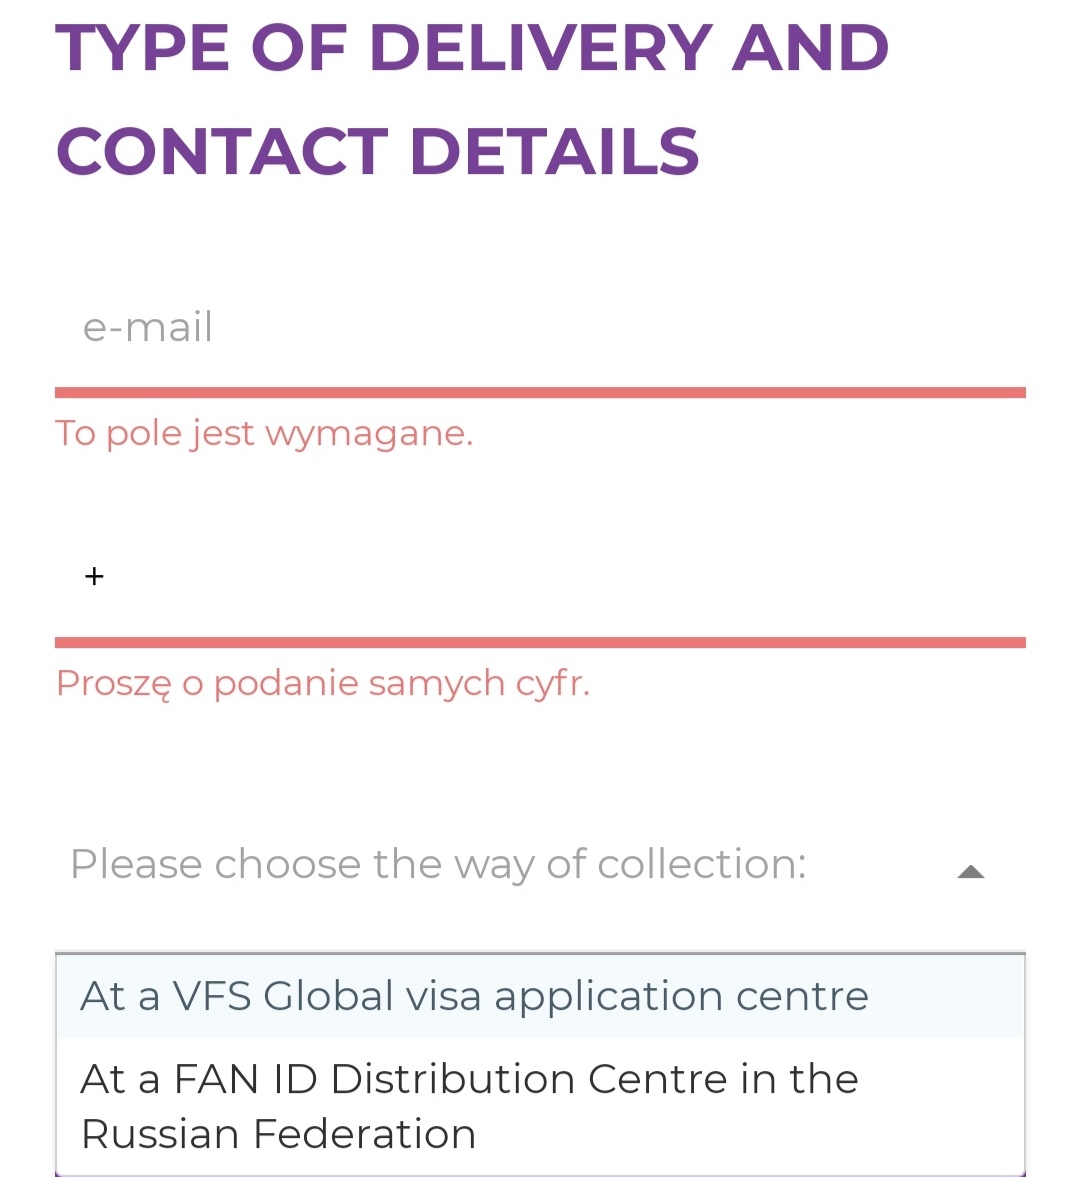Click the 'TYPE OF DELIVERY AND' heading line
1080x1177 pixels.
(471, 48)
